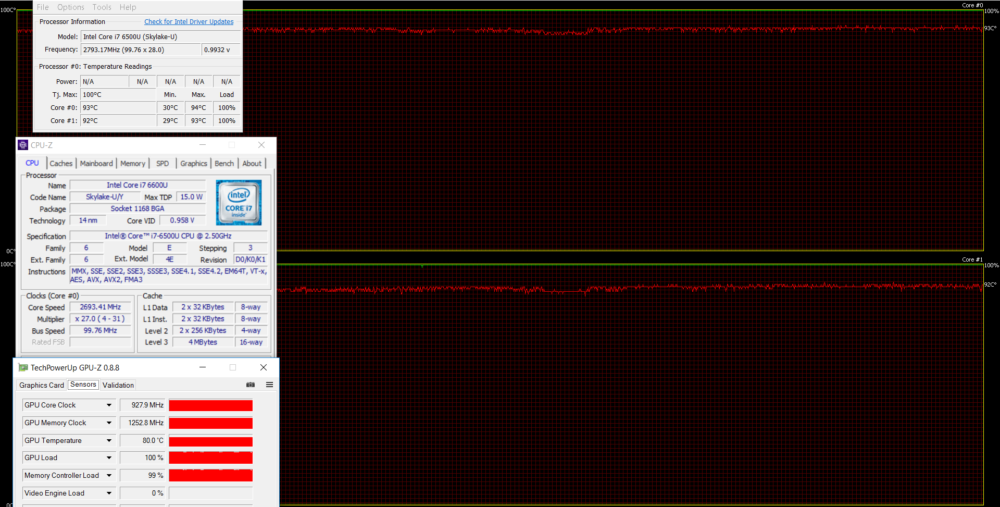Select the Graphics Card tab in GPU-Z
This screenshot has width=1000, height=507.
pyautogui.click(x=41, y=385)
